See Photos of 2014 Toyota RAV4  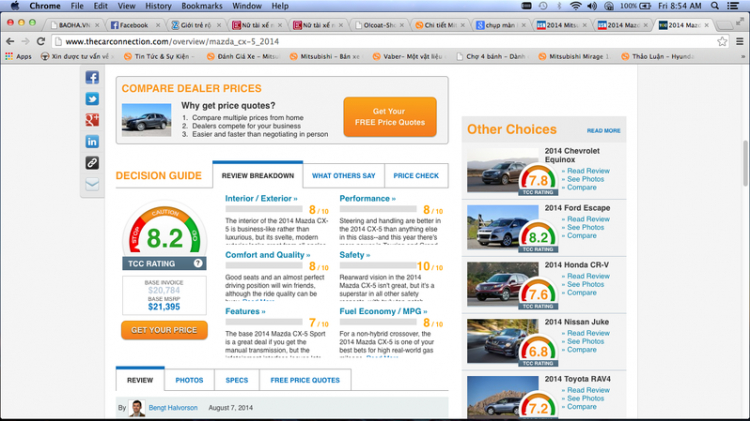[585, 398]
